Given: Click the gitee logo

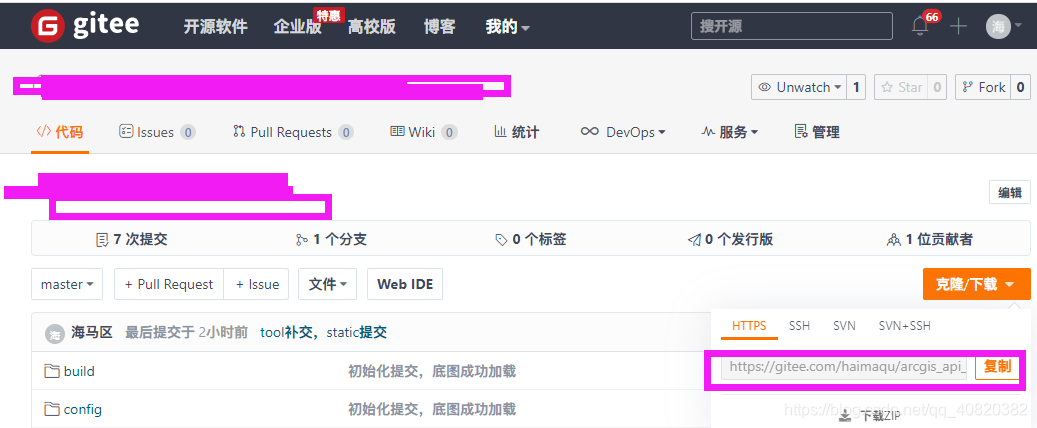Looking at the screenshot, I should (85, 26).
